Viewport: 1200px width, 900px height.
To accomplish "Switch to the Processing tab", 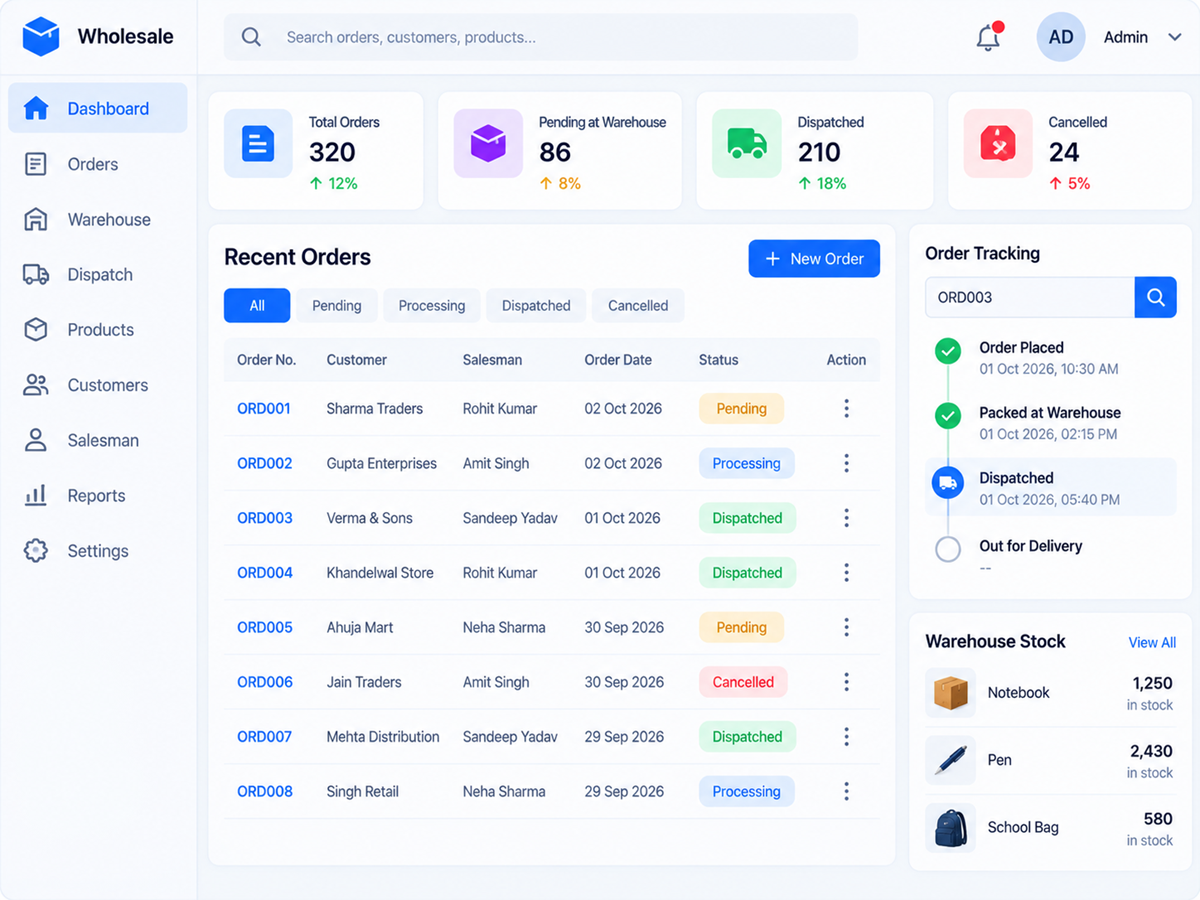I will click(432, 305).
